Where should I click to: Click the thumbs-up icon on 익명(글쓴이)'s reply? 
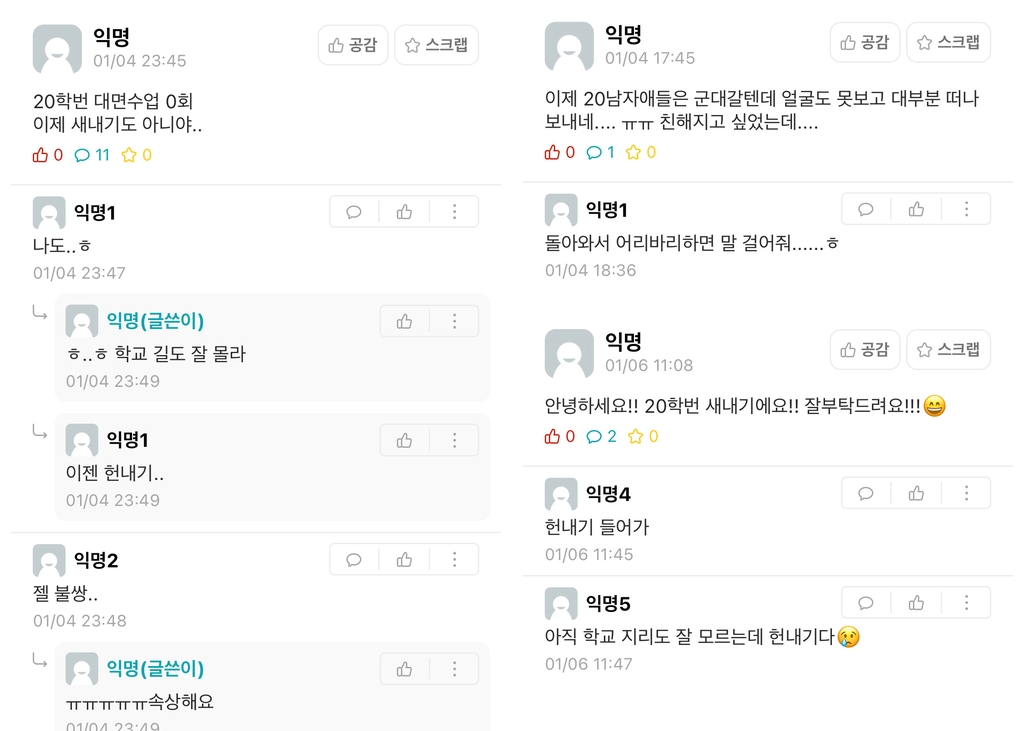tap(405, 320)
